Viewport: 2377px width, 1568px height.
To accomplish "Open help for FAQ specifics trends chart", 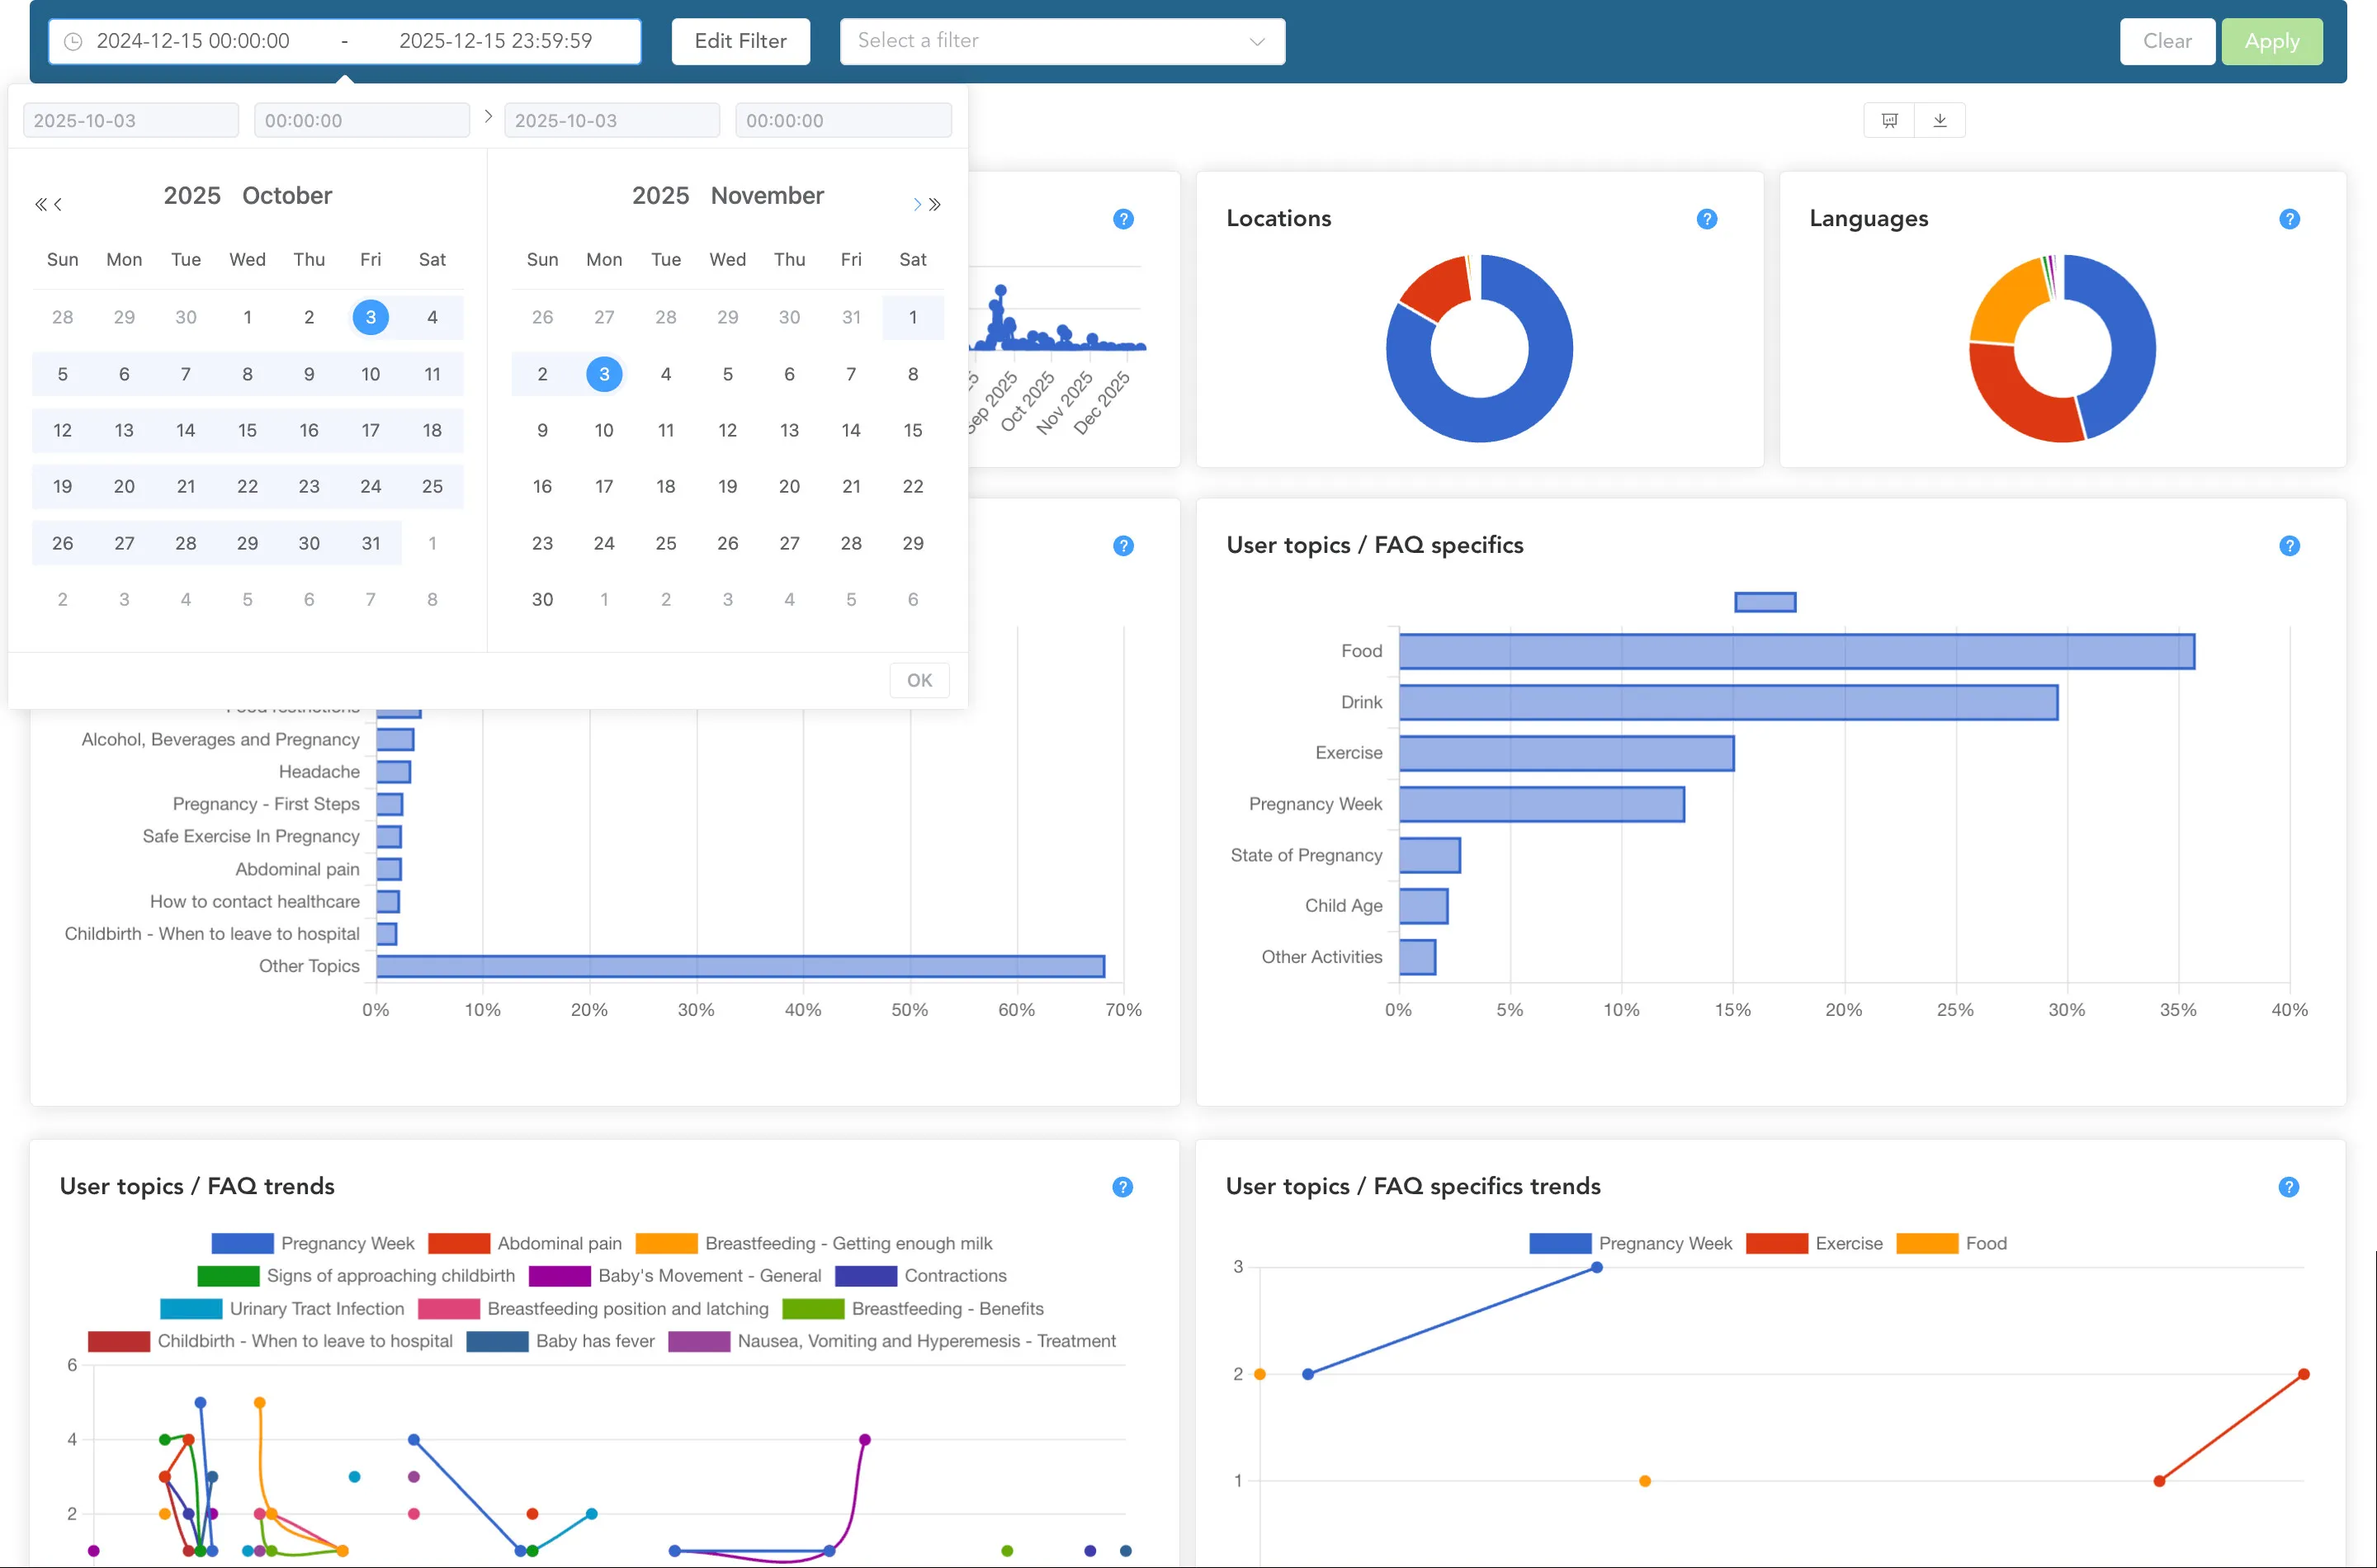I will point(2288,1187).
